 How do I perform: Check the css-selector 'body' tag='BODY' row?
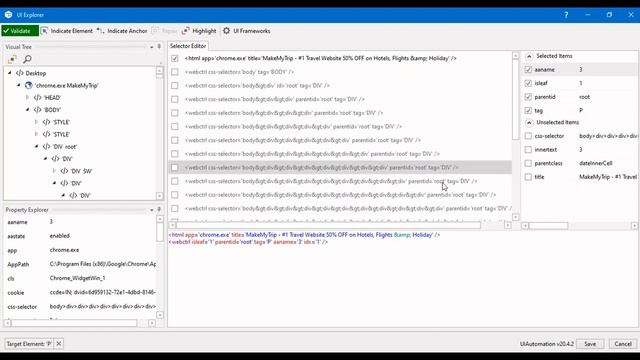coord(175,72)
